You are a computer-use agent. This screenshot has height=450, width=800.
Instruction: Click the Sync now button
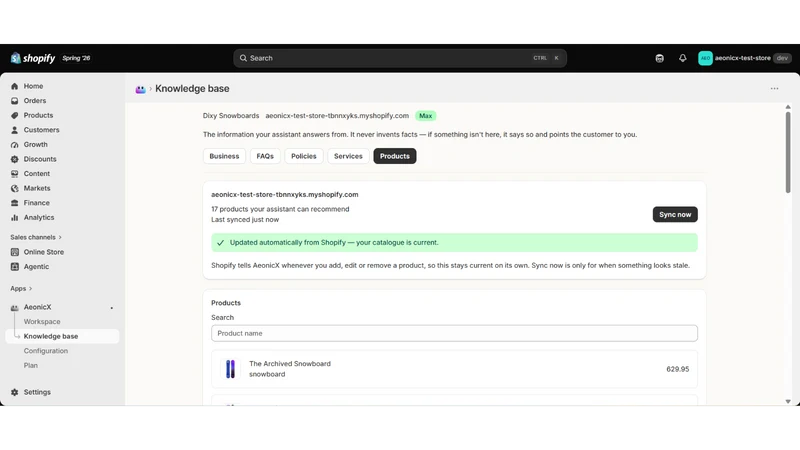pyautogui.click(x=674, y=215)
